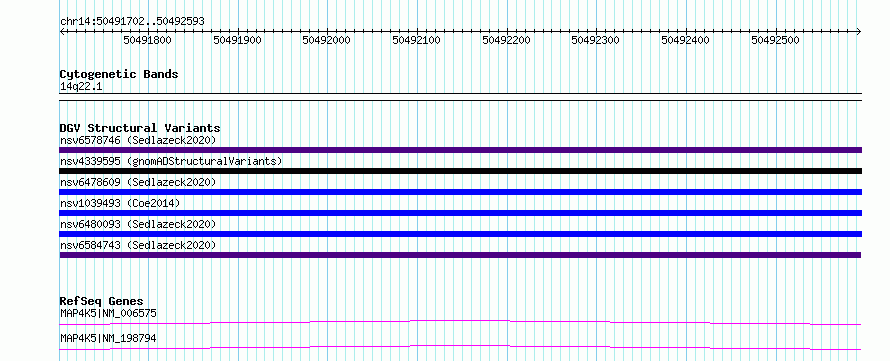Click the right arrowhead of the ruler
The image size is (890, 361).
click(859, 31)
